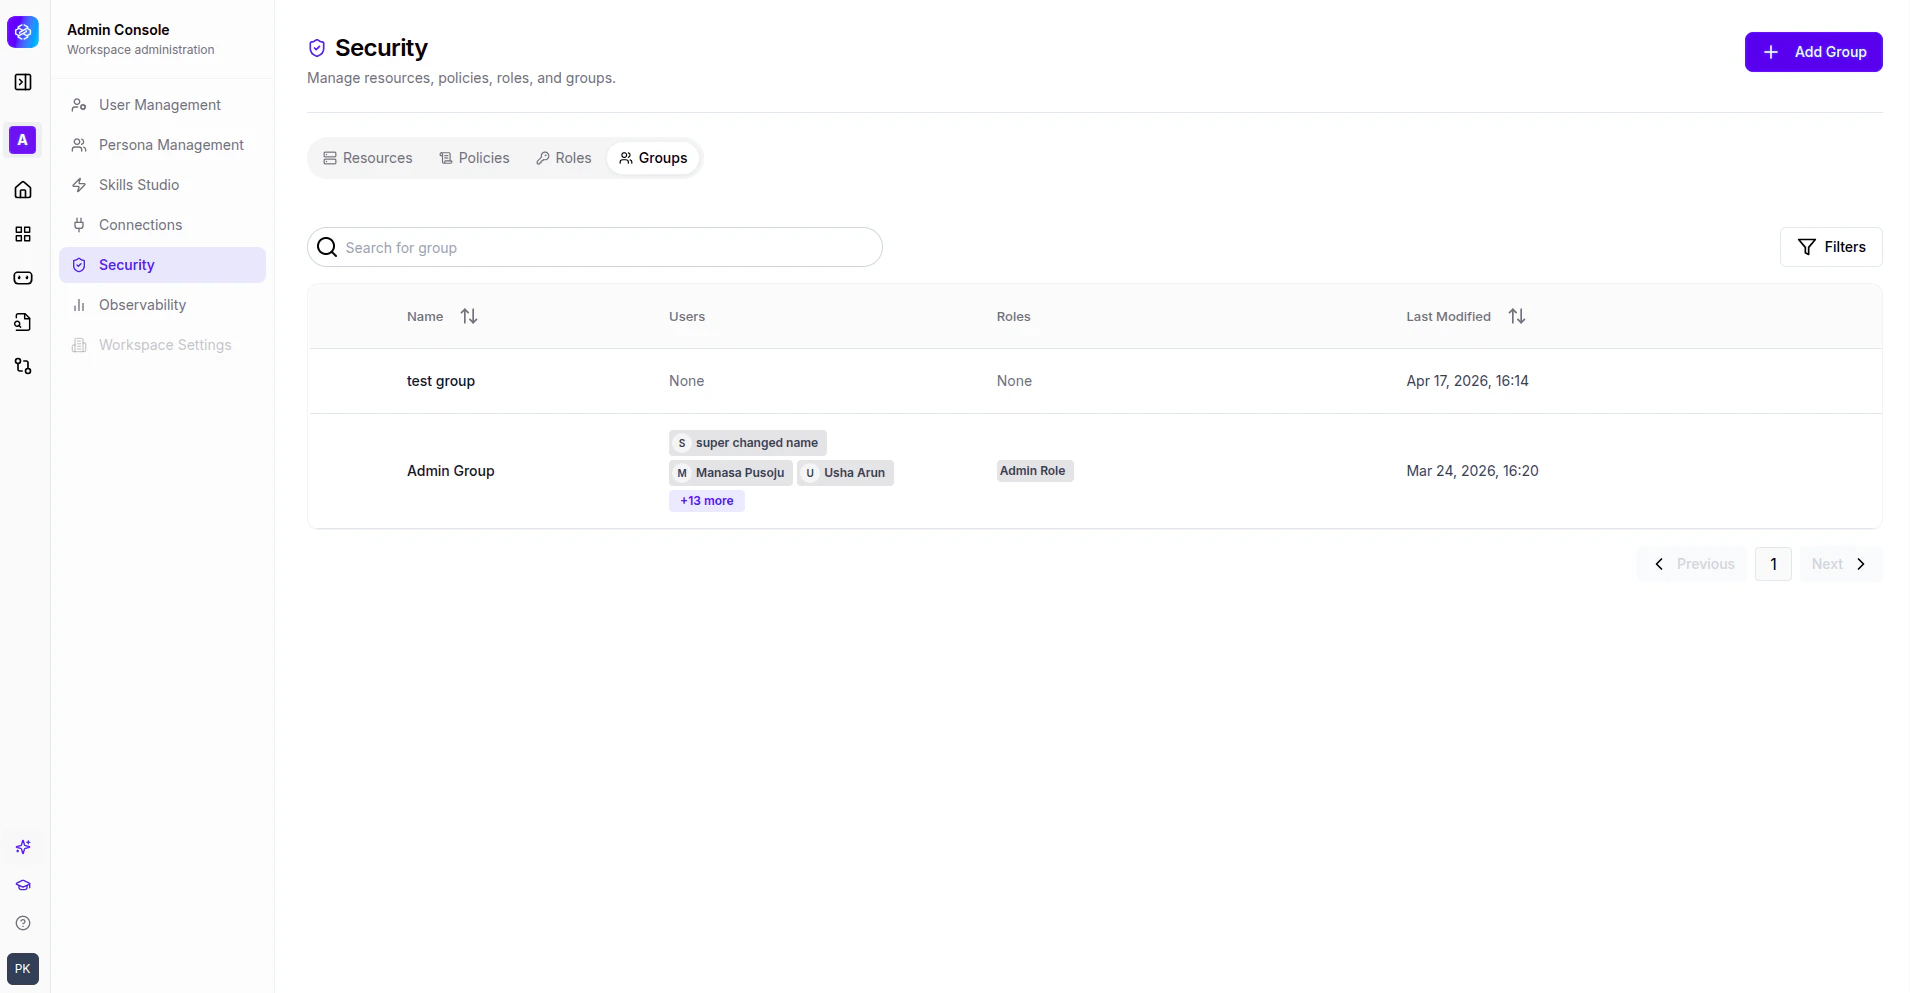This screenshot has width=1910, height=993.
Task: Open the PK user avatar
Action: pyautogui.click(x=23, y=969)
